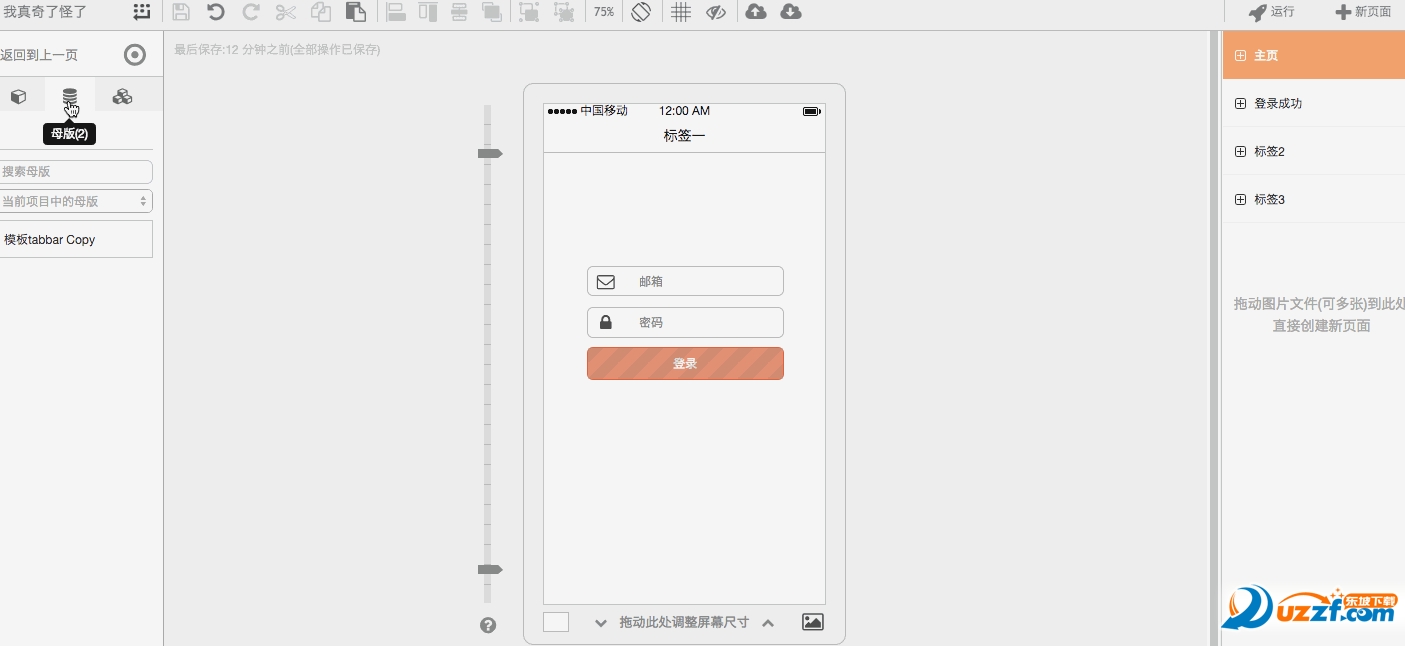1405x646 pixels.
Task: Click the background color swatch box
Action: 556,622
